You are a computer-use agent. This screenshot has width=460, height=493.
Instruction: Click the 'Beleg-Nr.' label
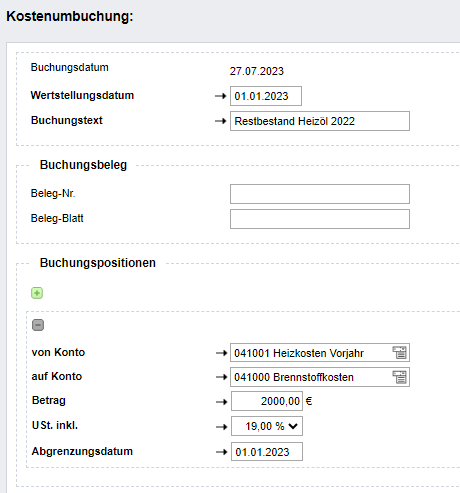(53, 193)
